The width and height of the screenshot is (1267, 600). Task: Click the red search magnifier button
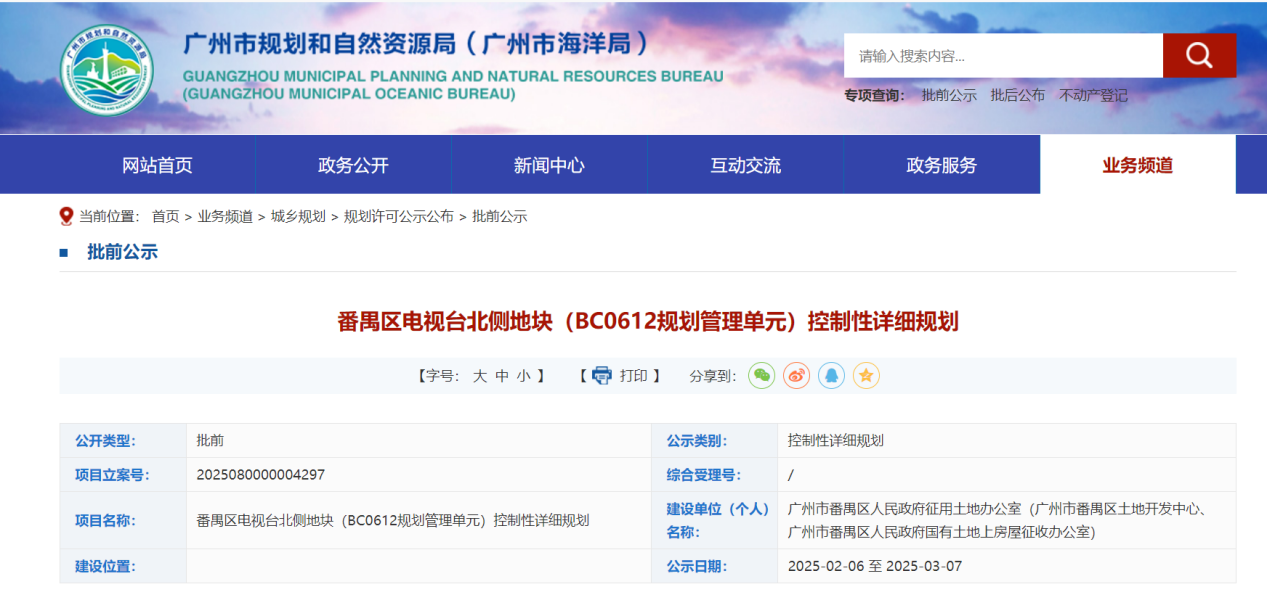(x=1199, y=55)
